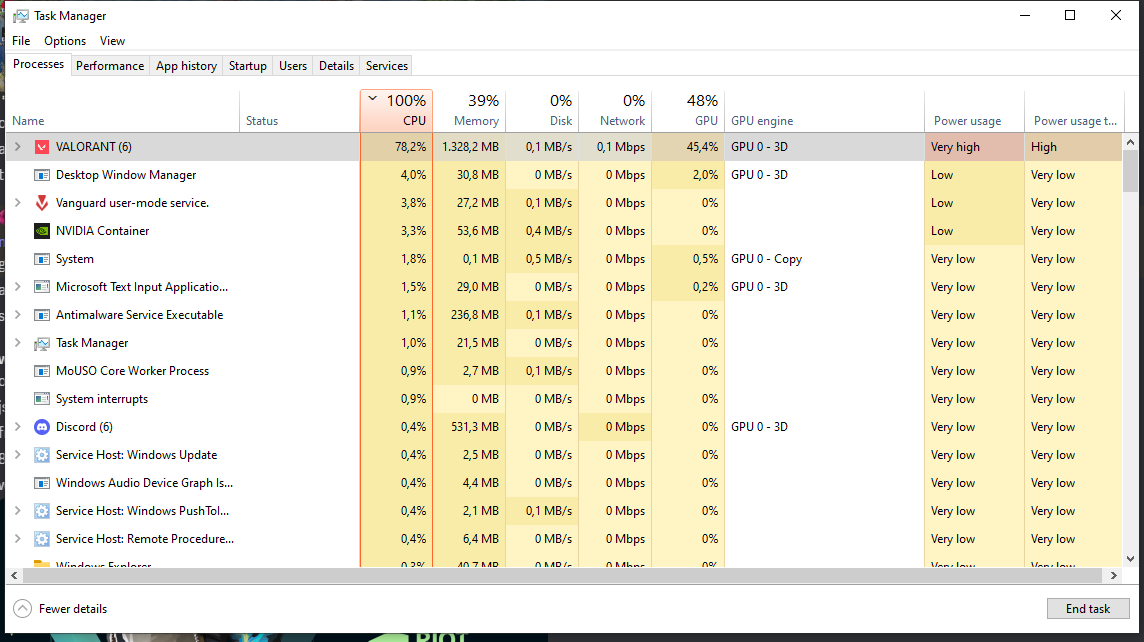Image resolution: width=1144 pixels, height=642 pixels.
Task: Click the System row's GPU 0 - Copy cell
Action: (x=824, y=259)
